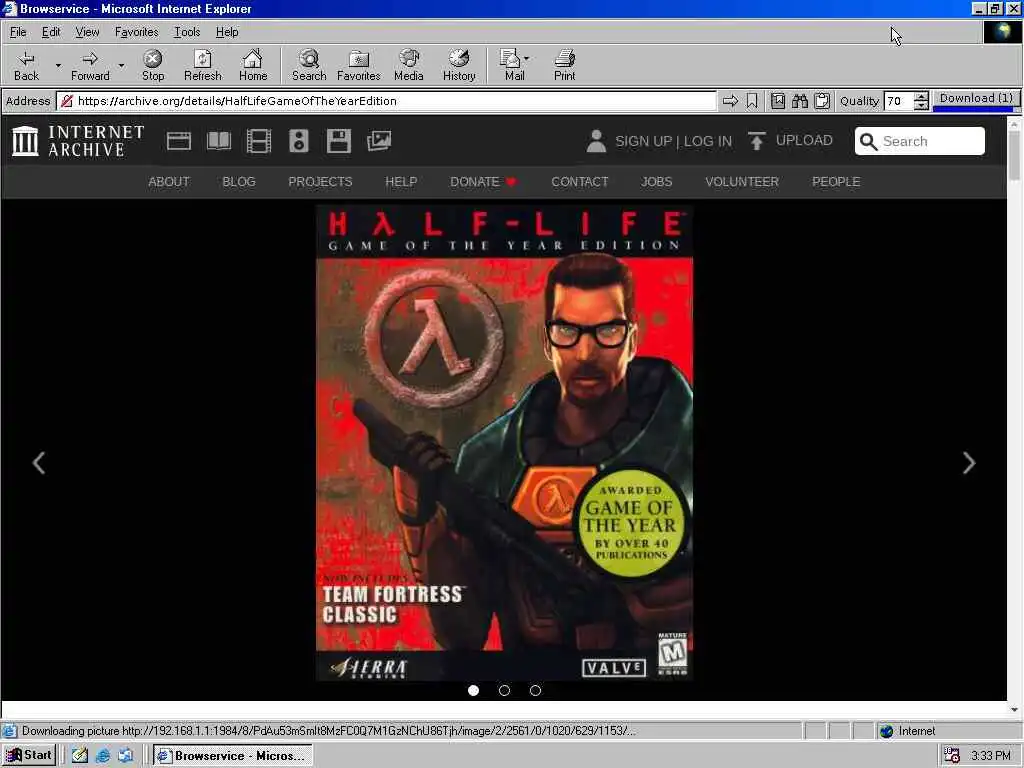Click the Quality value field

[899, 101]
